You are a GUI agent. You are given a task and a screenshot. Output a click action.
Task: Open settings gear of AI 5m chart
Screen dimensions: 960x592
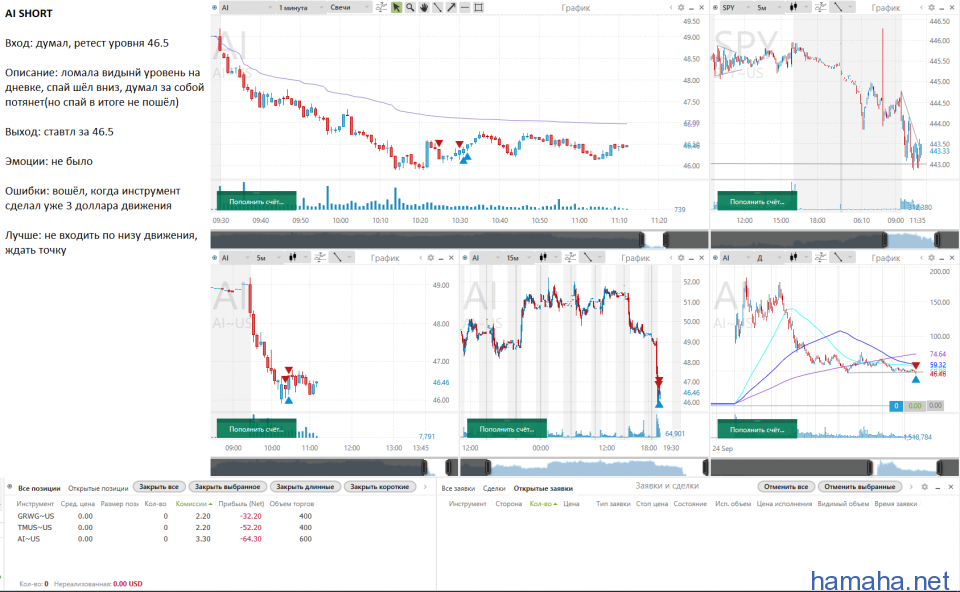coord(430,258)
